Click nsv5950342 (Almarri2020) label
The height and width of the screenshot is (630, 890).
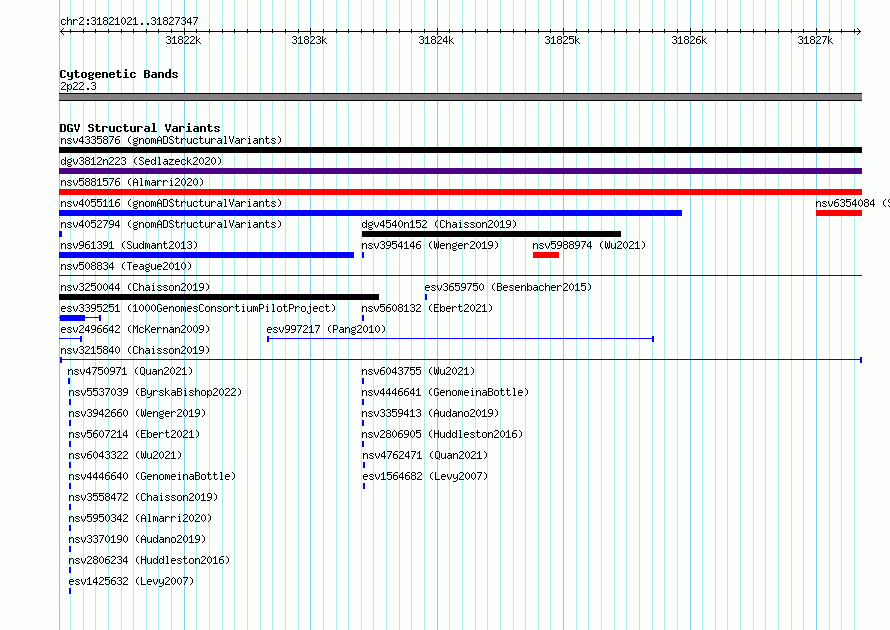click(140, 518)
